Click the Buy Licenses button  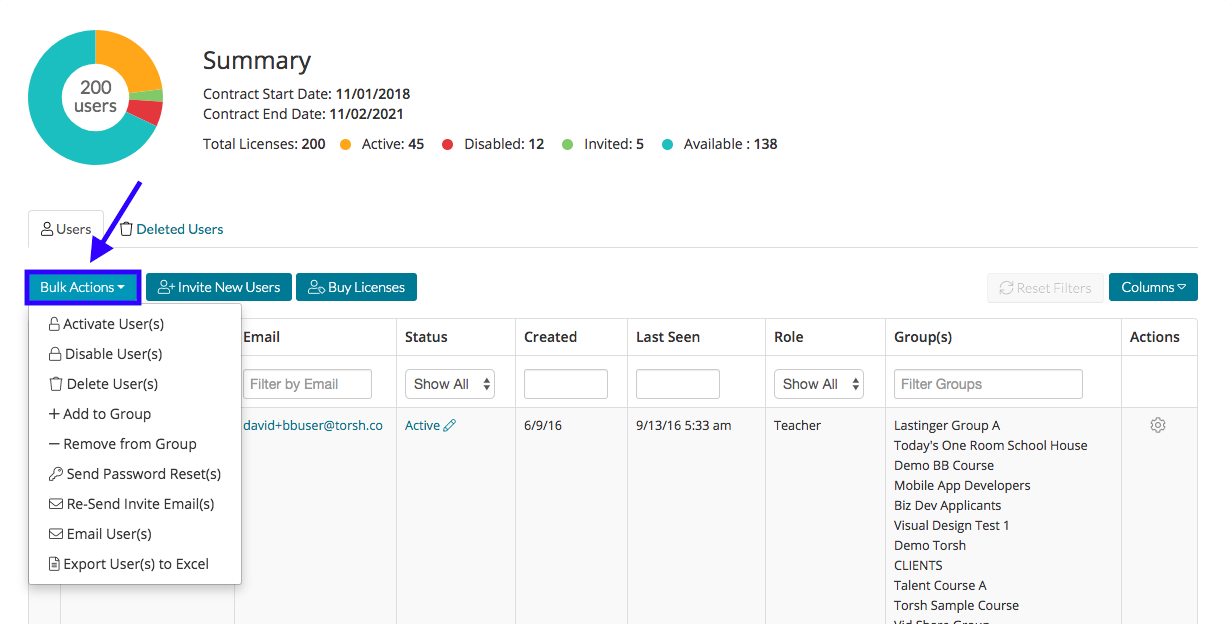pyautogui.click(x=356, y=287)
